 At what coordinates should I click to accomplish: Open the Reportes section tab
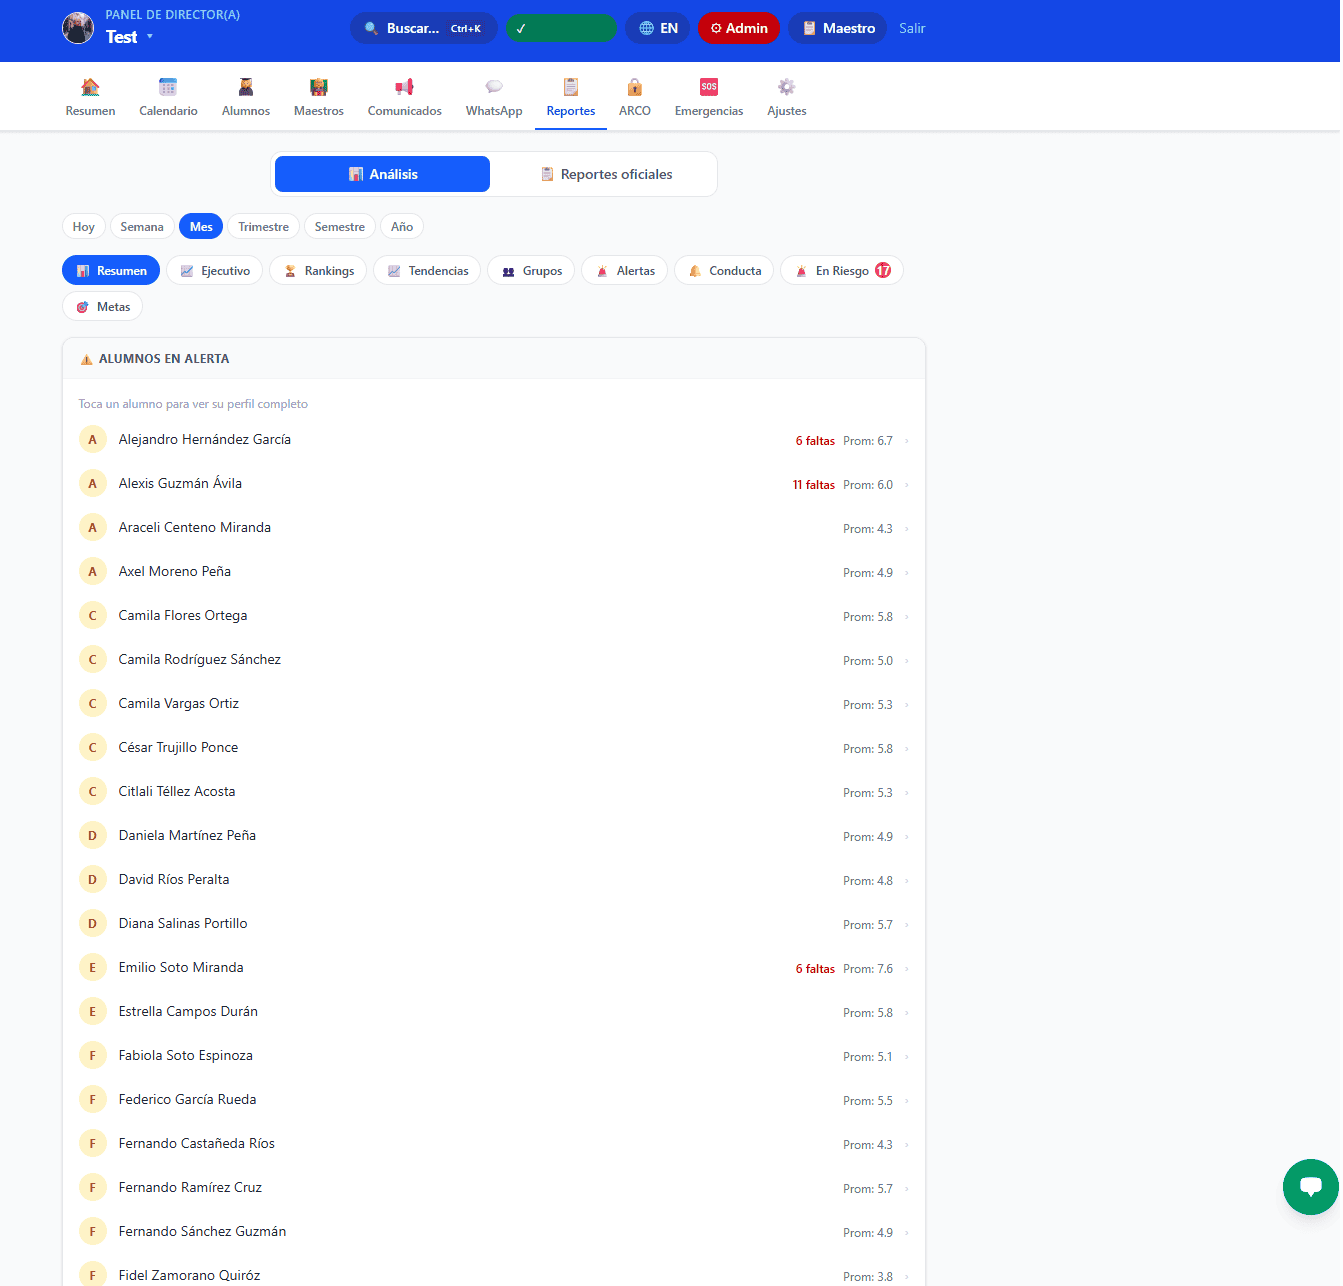coord(571,97)
